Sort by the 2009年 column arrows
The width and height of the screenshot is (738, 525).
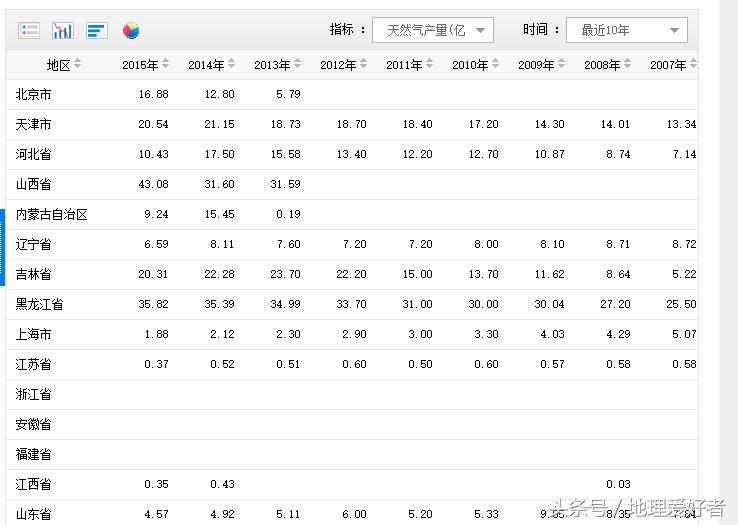pyautogui.click(x=562, y=64)
